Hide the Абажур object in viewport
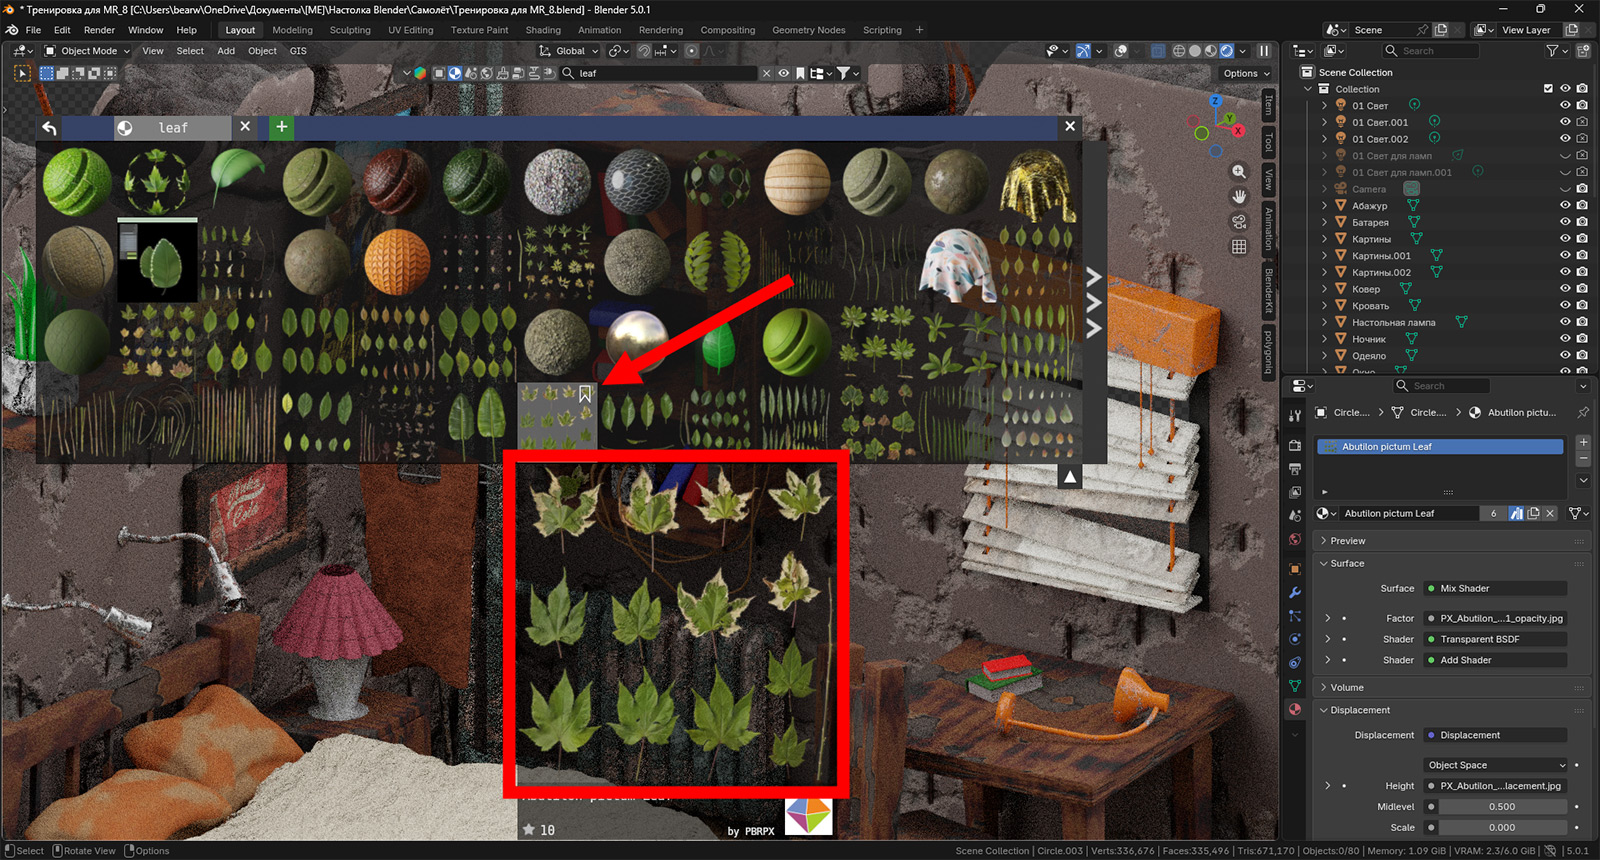Screen dimensions: 1600x860 (1565, 205)
